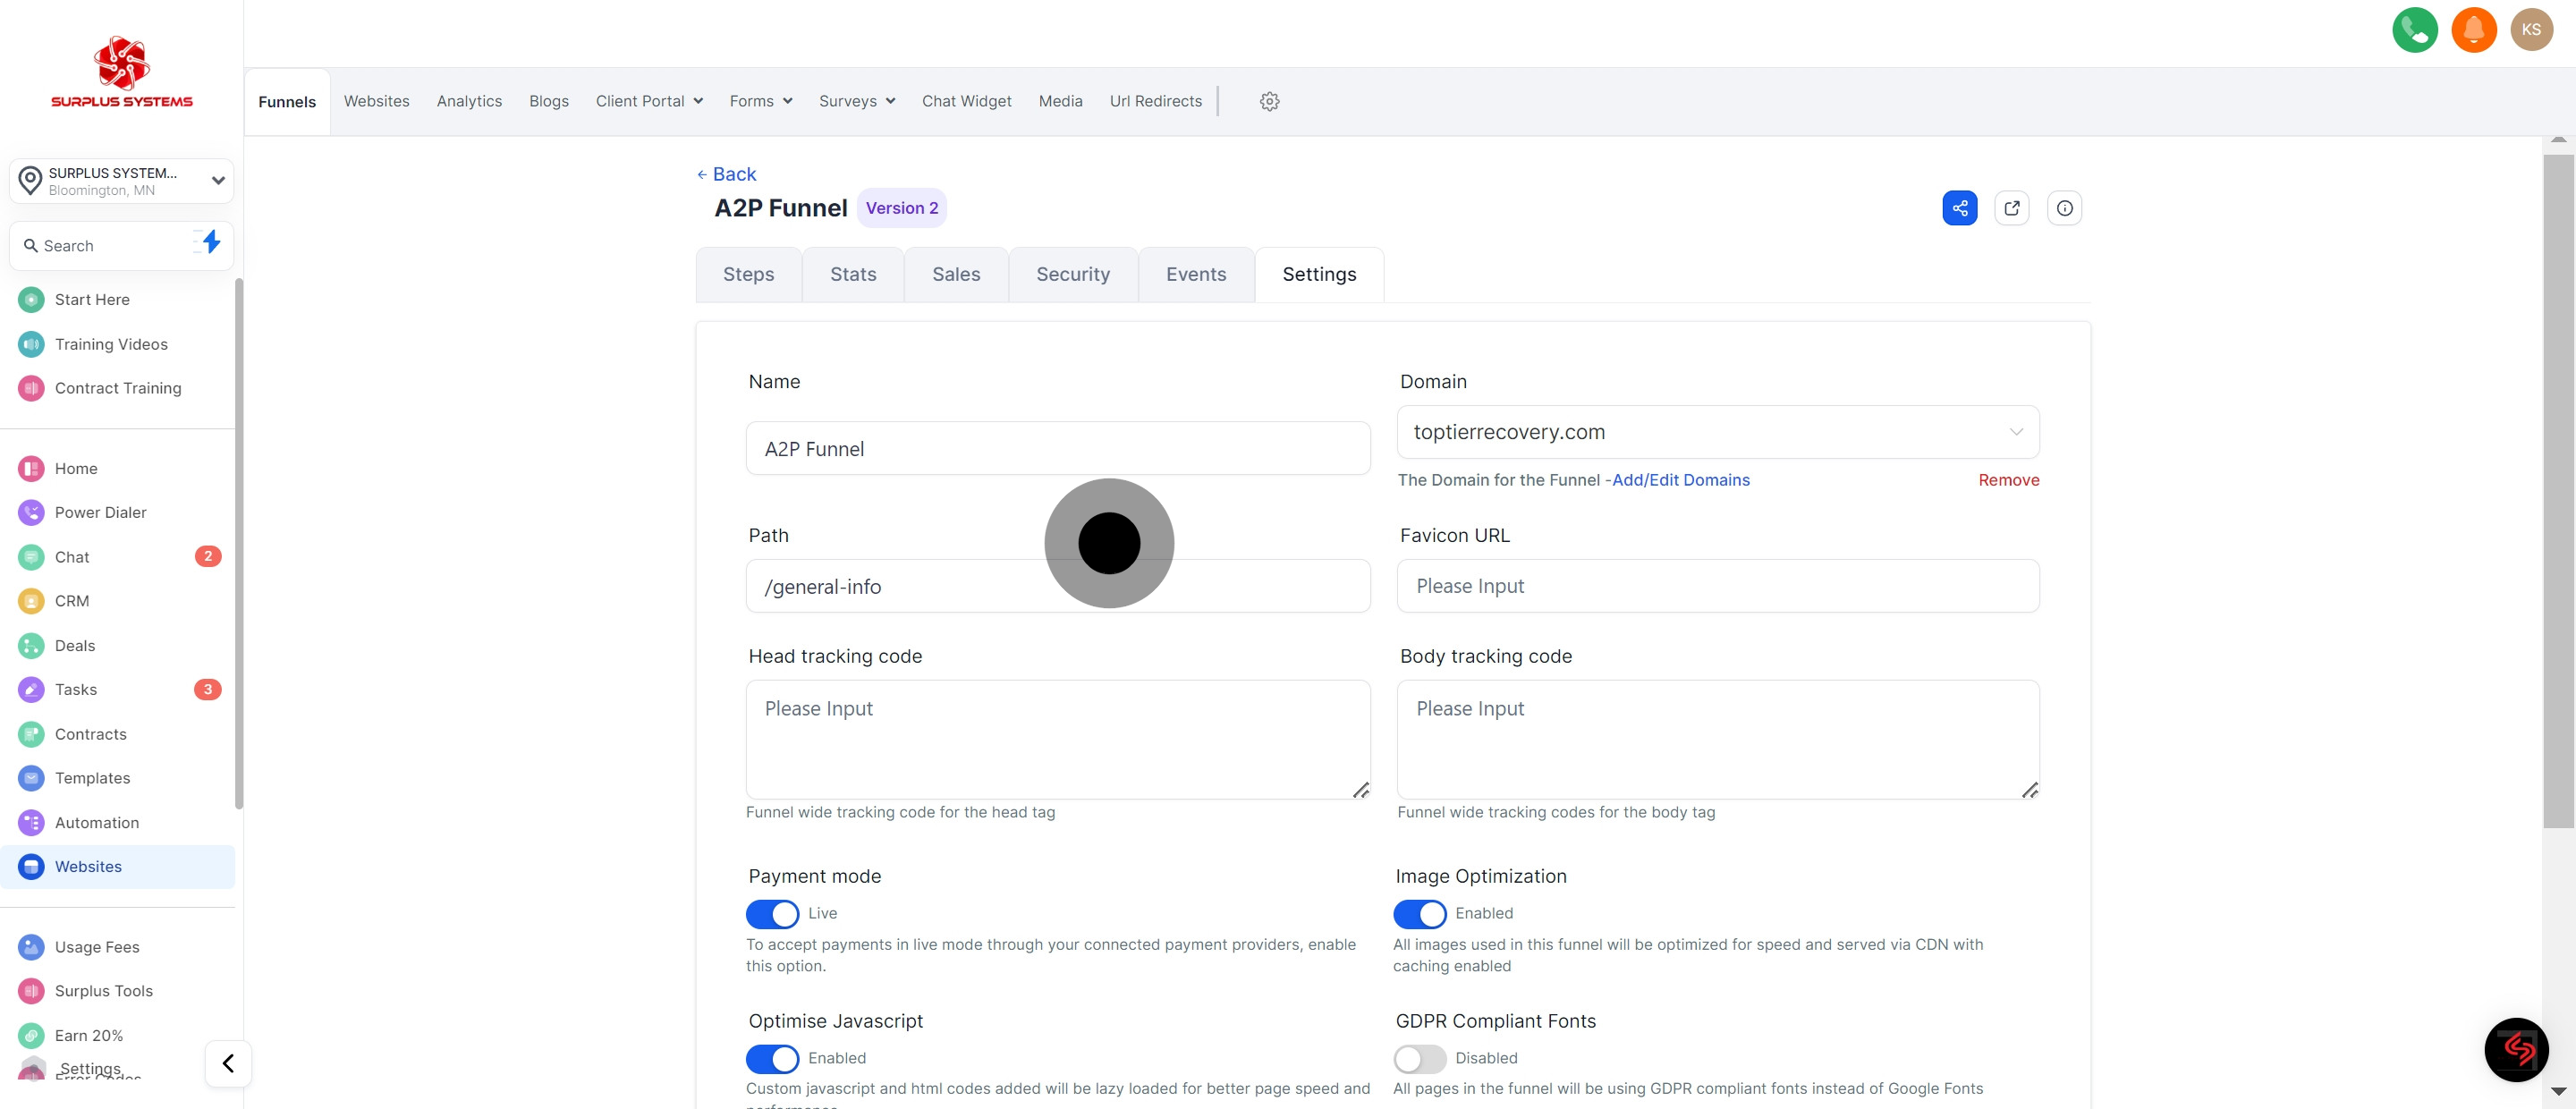This screenshot has width=2576, height=1109.
Task: Enable GDPR Compliant Fonts toggle
Action: tap(1419, 1059)
